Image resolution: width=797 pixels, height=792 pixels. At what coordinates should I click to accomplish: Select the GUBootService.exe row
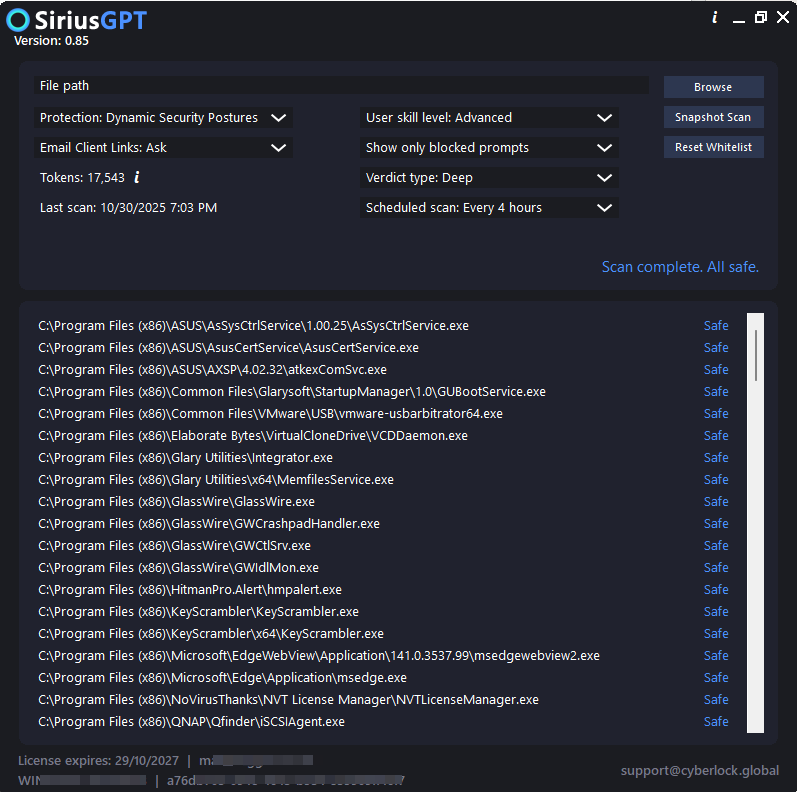[x=383, y=391]
